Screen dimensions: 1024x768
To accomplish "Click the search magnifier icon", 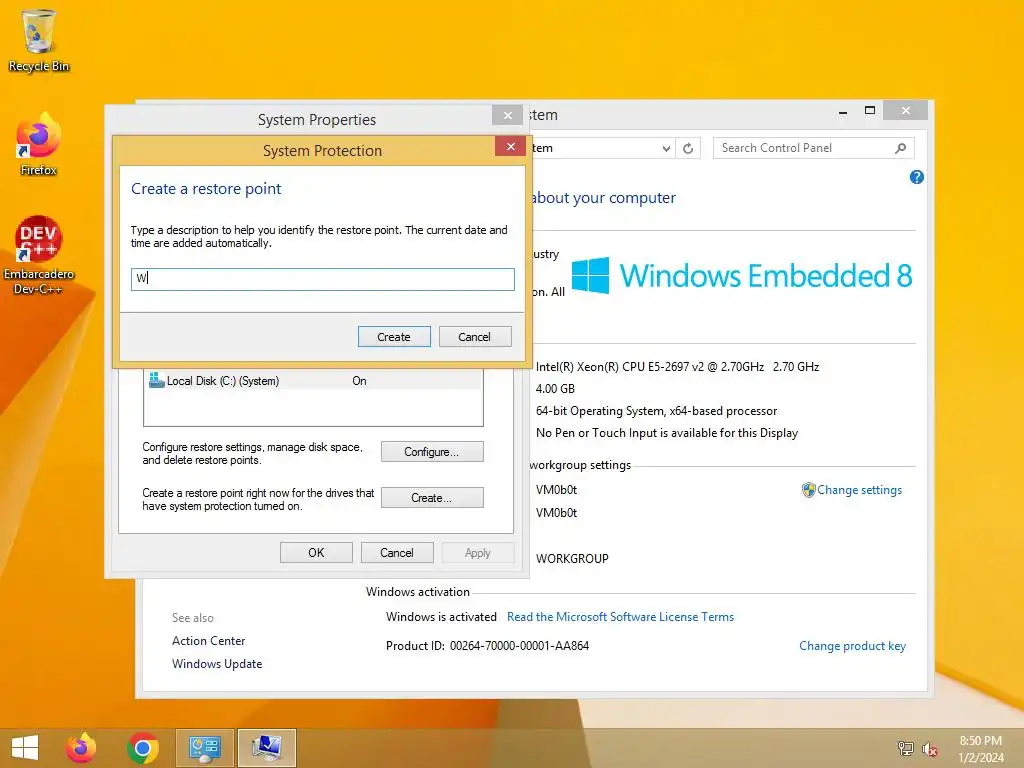I will pos(901,148).
